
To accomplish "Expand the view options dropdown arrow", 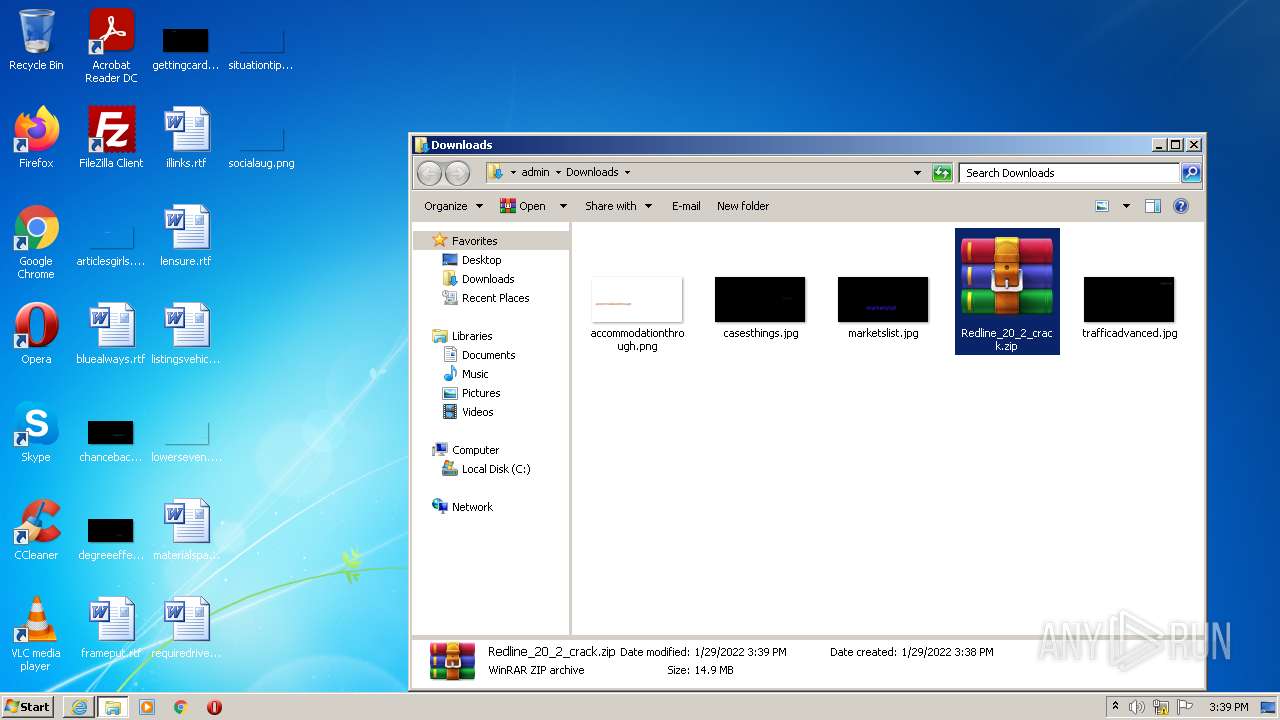I will point(1126,206).
